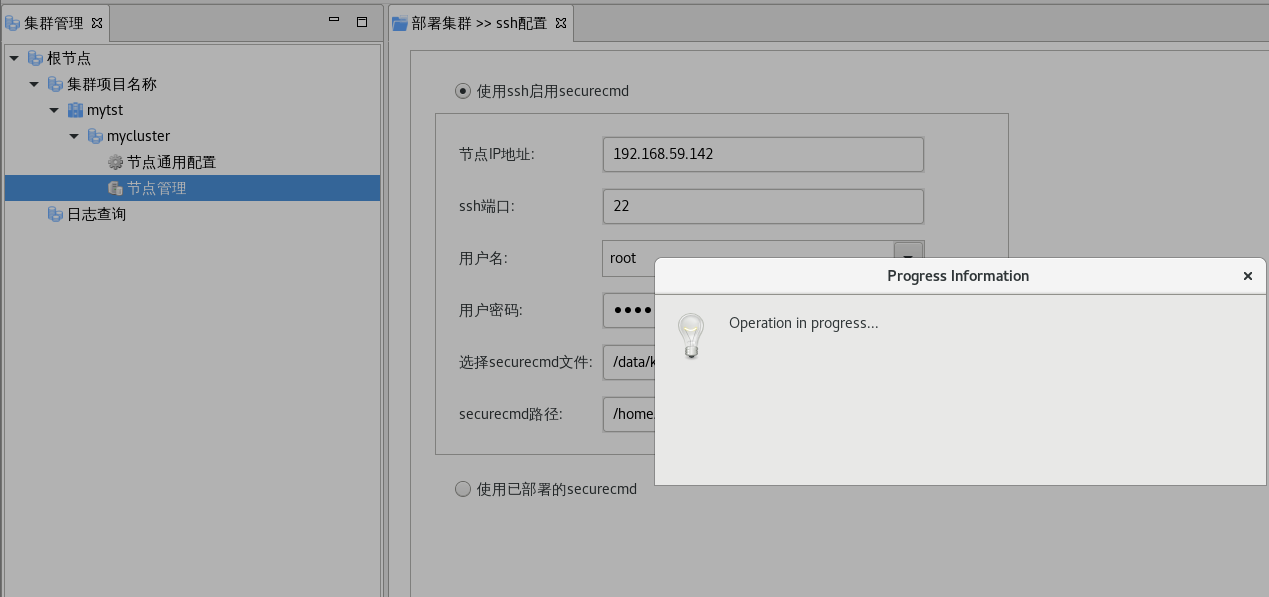Screen dimensions: 1269x597
Task: Click the 集群项目名称 tree icon
Action: pyautogui.click(x=55, y=84)
